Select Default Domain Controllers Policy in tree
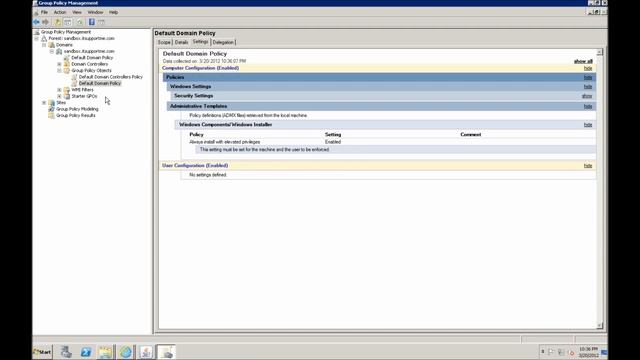Viewport: 640px width, 360px height. point(111,77)
